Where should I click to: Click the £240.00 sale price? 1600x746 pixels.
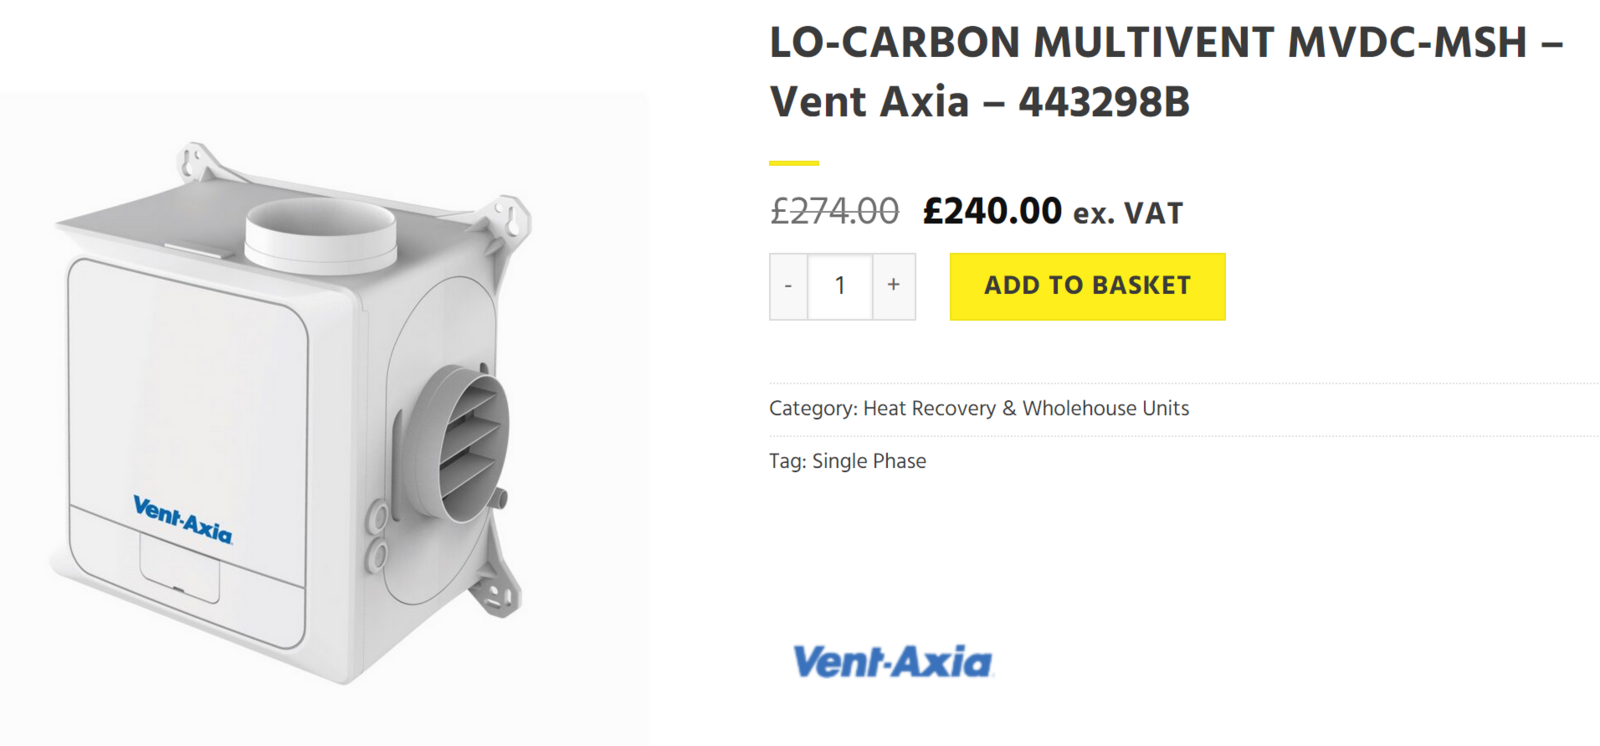coord(992,212)
